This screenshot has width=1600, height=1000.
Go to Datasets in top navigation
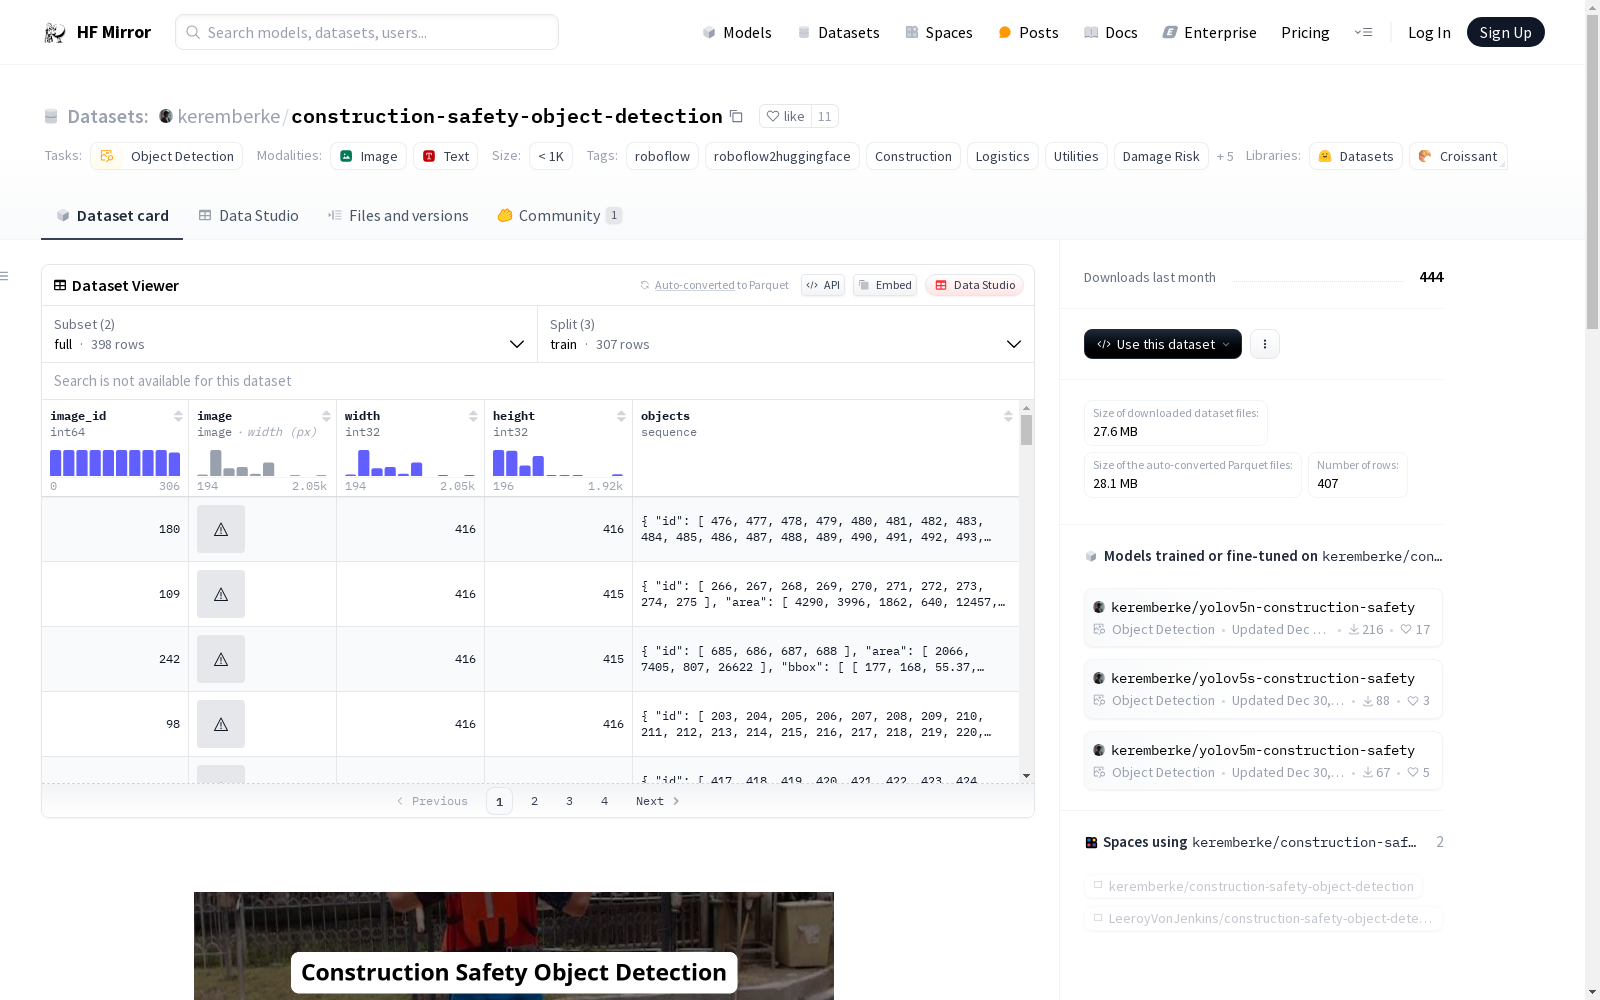pos(838,33)
